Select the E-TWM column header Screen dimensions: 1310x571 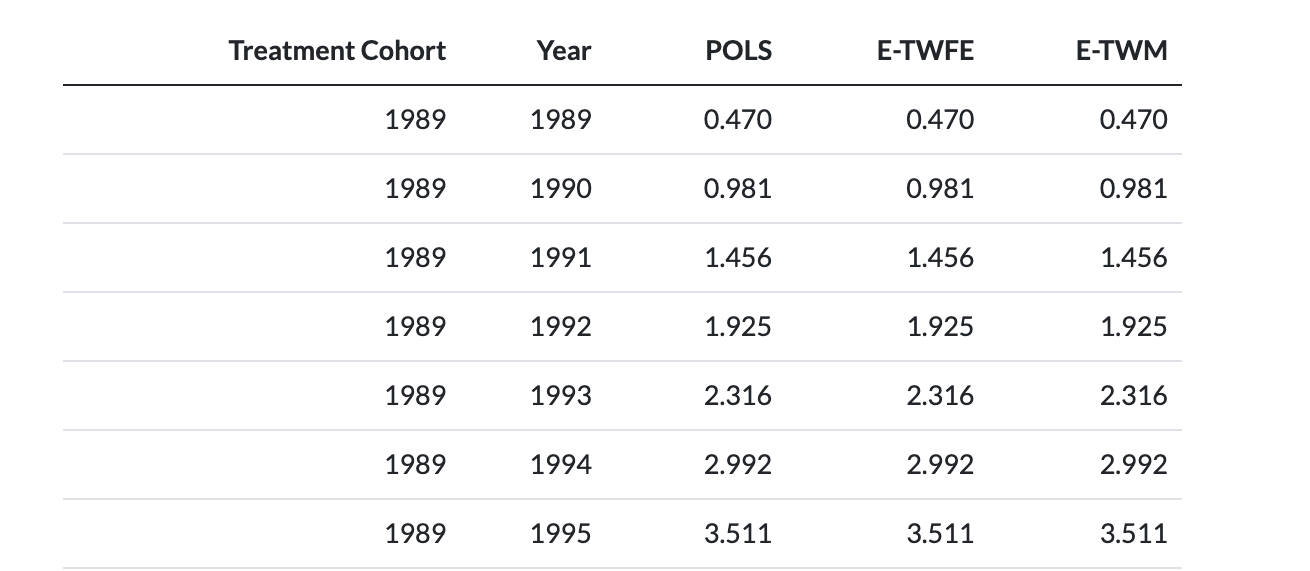point(1121,51)
